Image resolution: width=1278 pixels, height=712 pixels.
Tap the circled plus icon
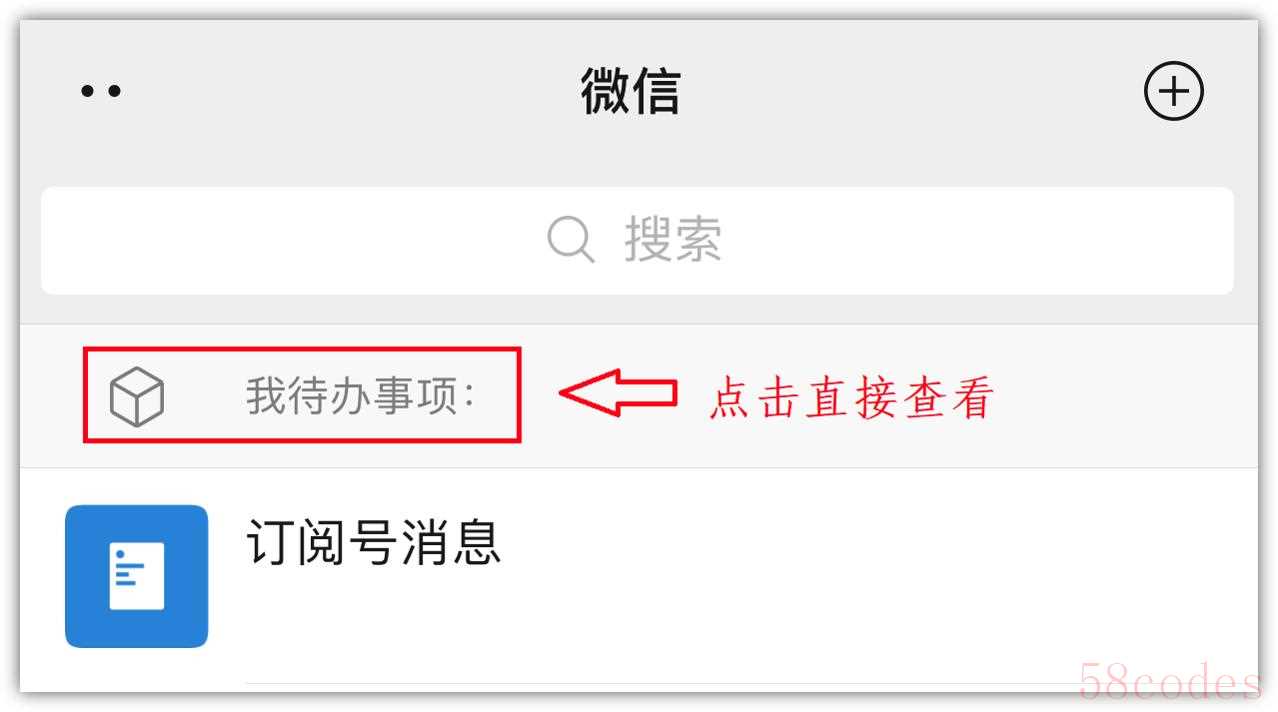coord(1173,91)
